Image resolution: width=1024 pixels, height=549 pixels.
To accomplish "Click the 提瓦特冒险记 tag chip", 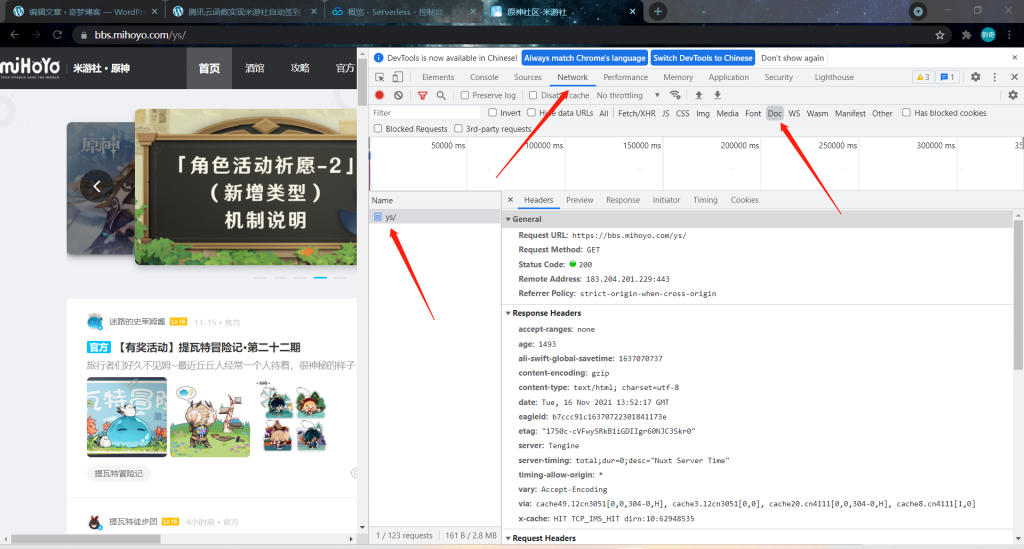I will click(x=119, y=473).
